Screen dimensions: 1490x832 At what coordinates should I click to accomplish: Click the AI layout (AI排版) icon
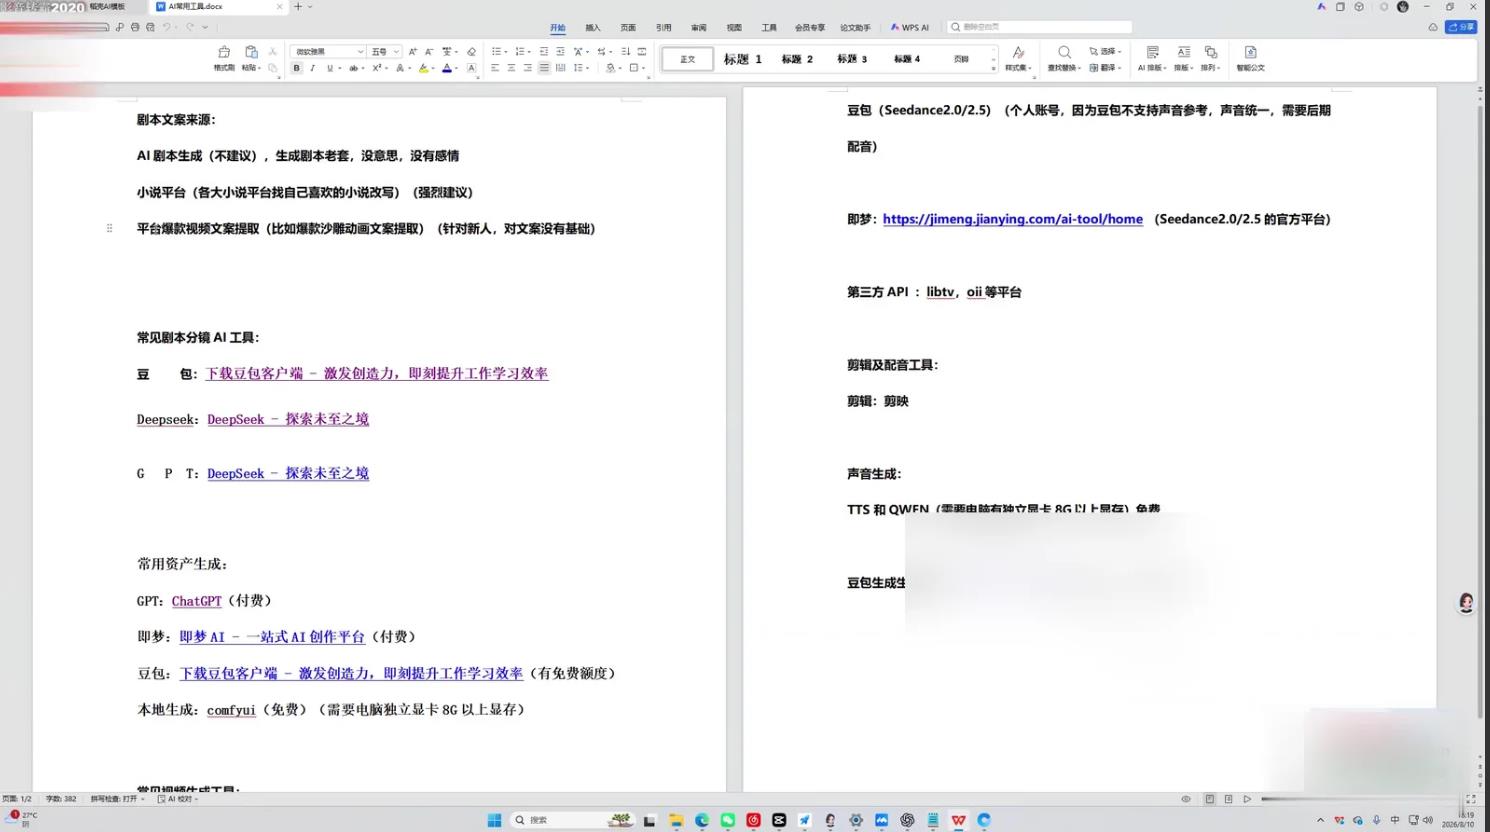coord(1152,52)
